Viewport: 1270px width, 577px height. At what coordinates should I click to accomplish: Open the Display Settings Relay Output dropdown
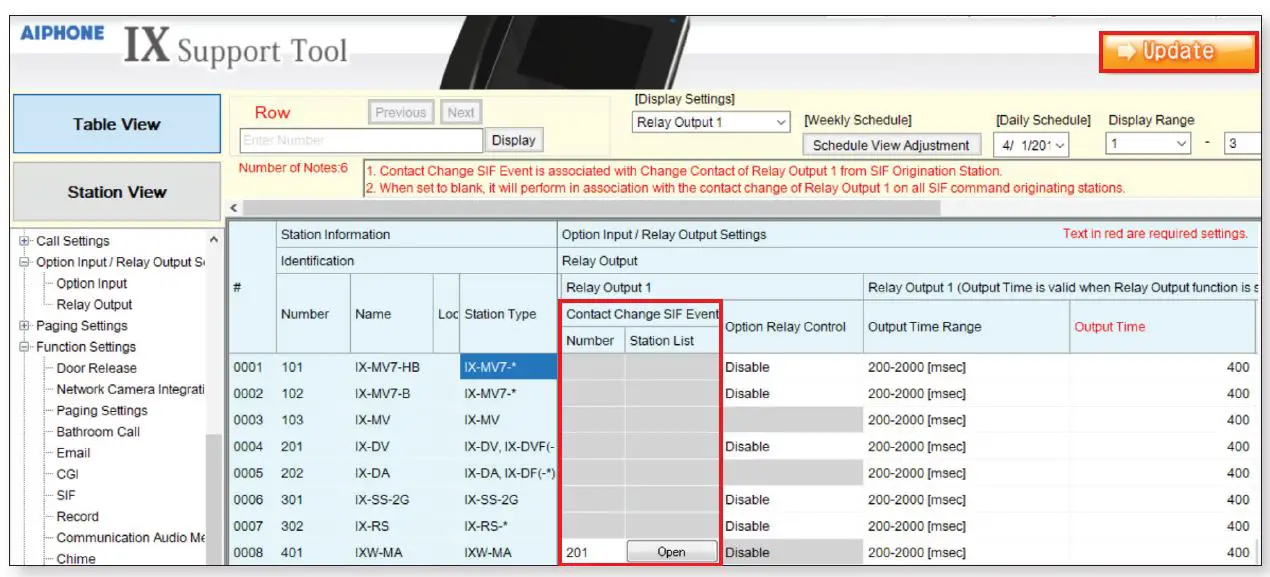pos(711,122)
